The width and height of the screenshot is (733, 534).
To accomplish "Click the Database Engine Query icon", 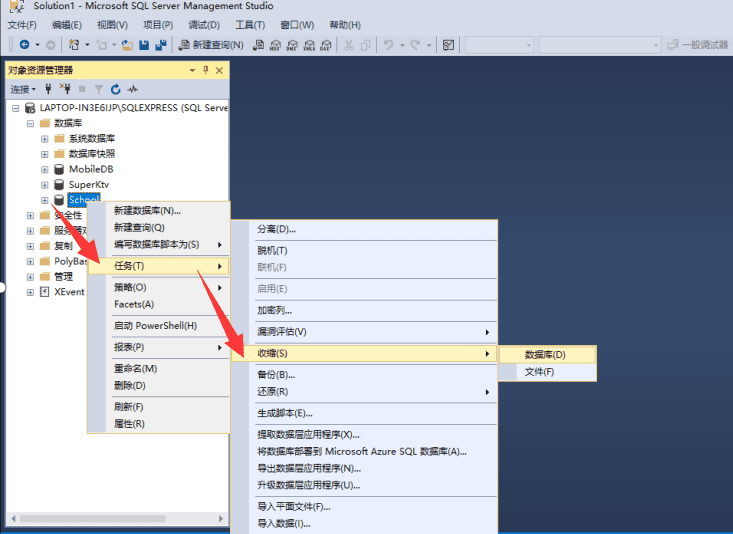I will [x=259, y=45].
